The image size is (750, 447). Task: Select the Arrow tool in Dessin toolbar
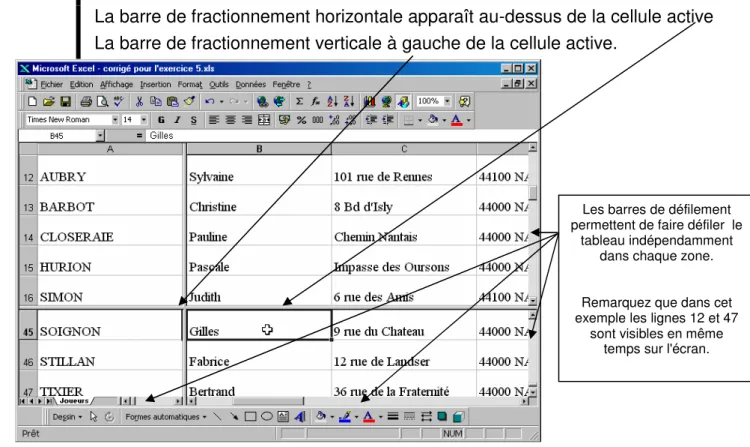[x=234, y=417]
